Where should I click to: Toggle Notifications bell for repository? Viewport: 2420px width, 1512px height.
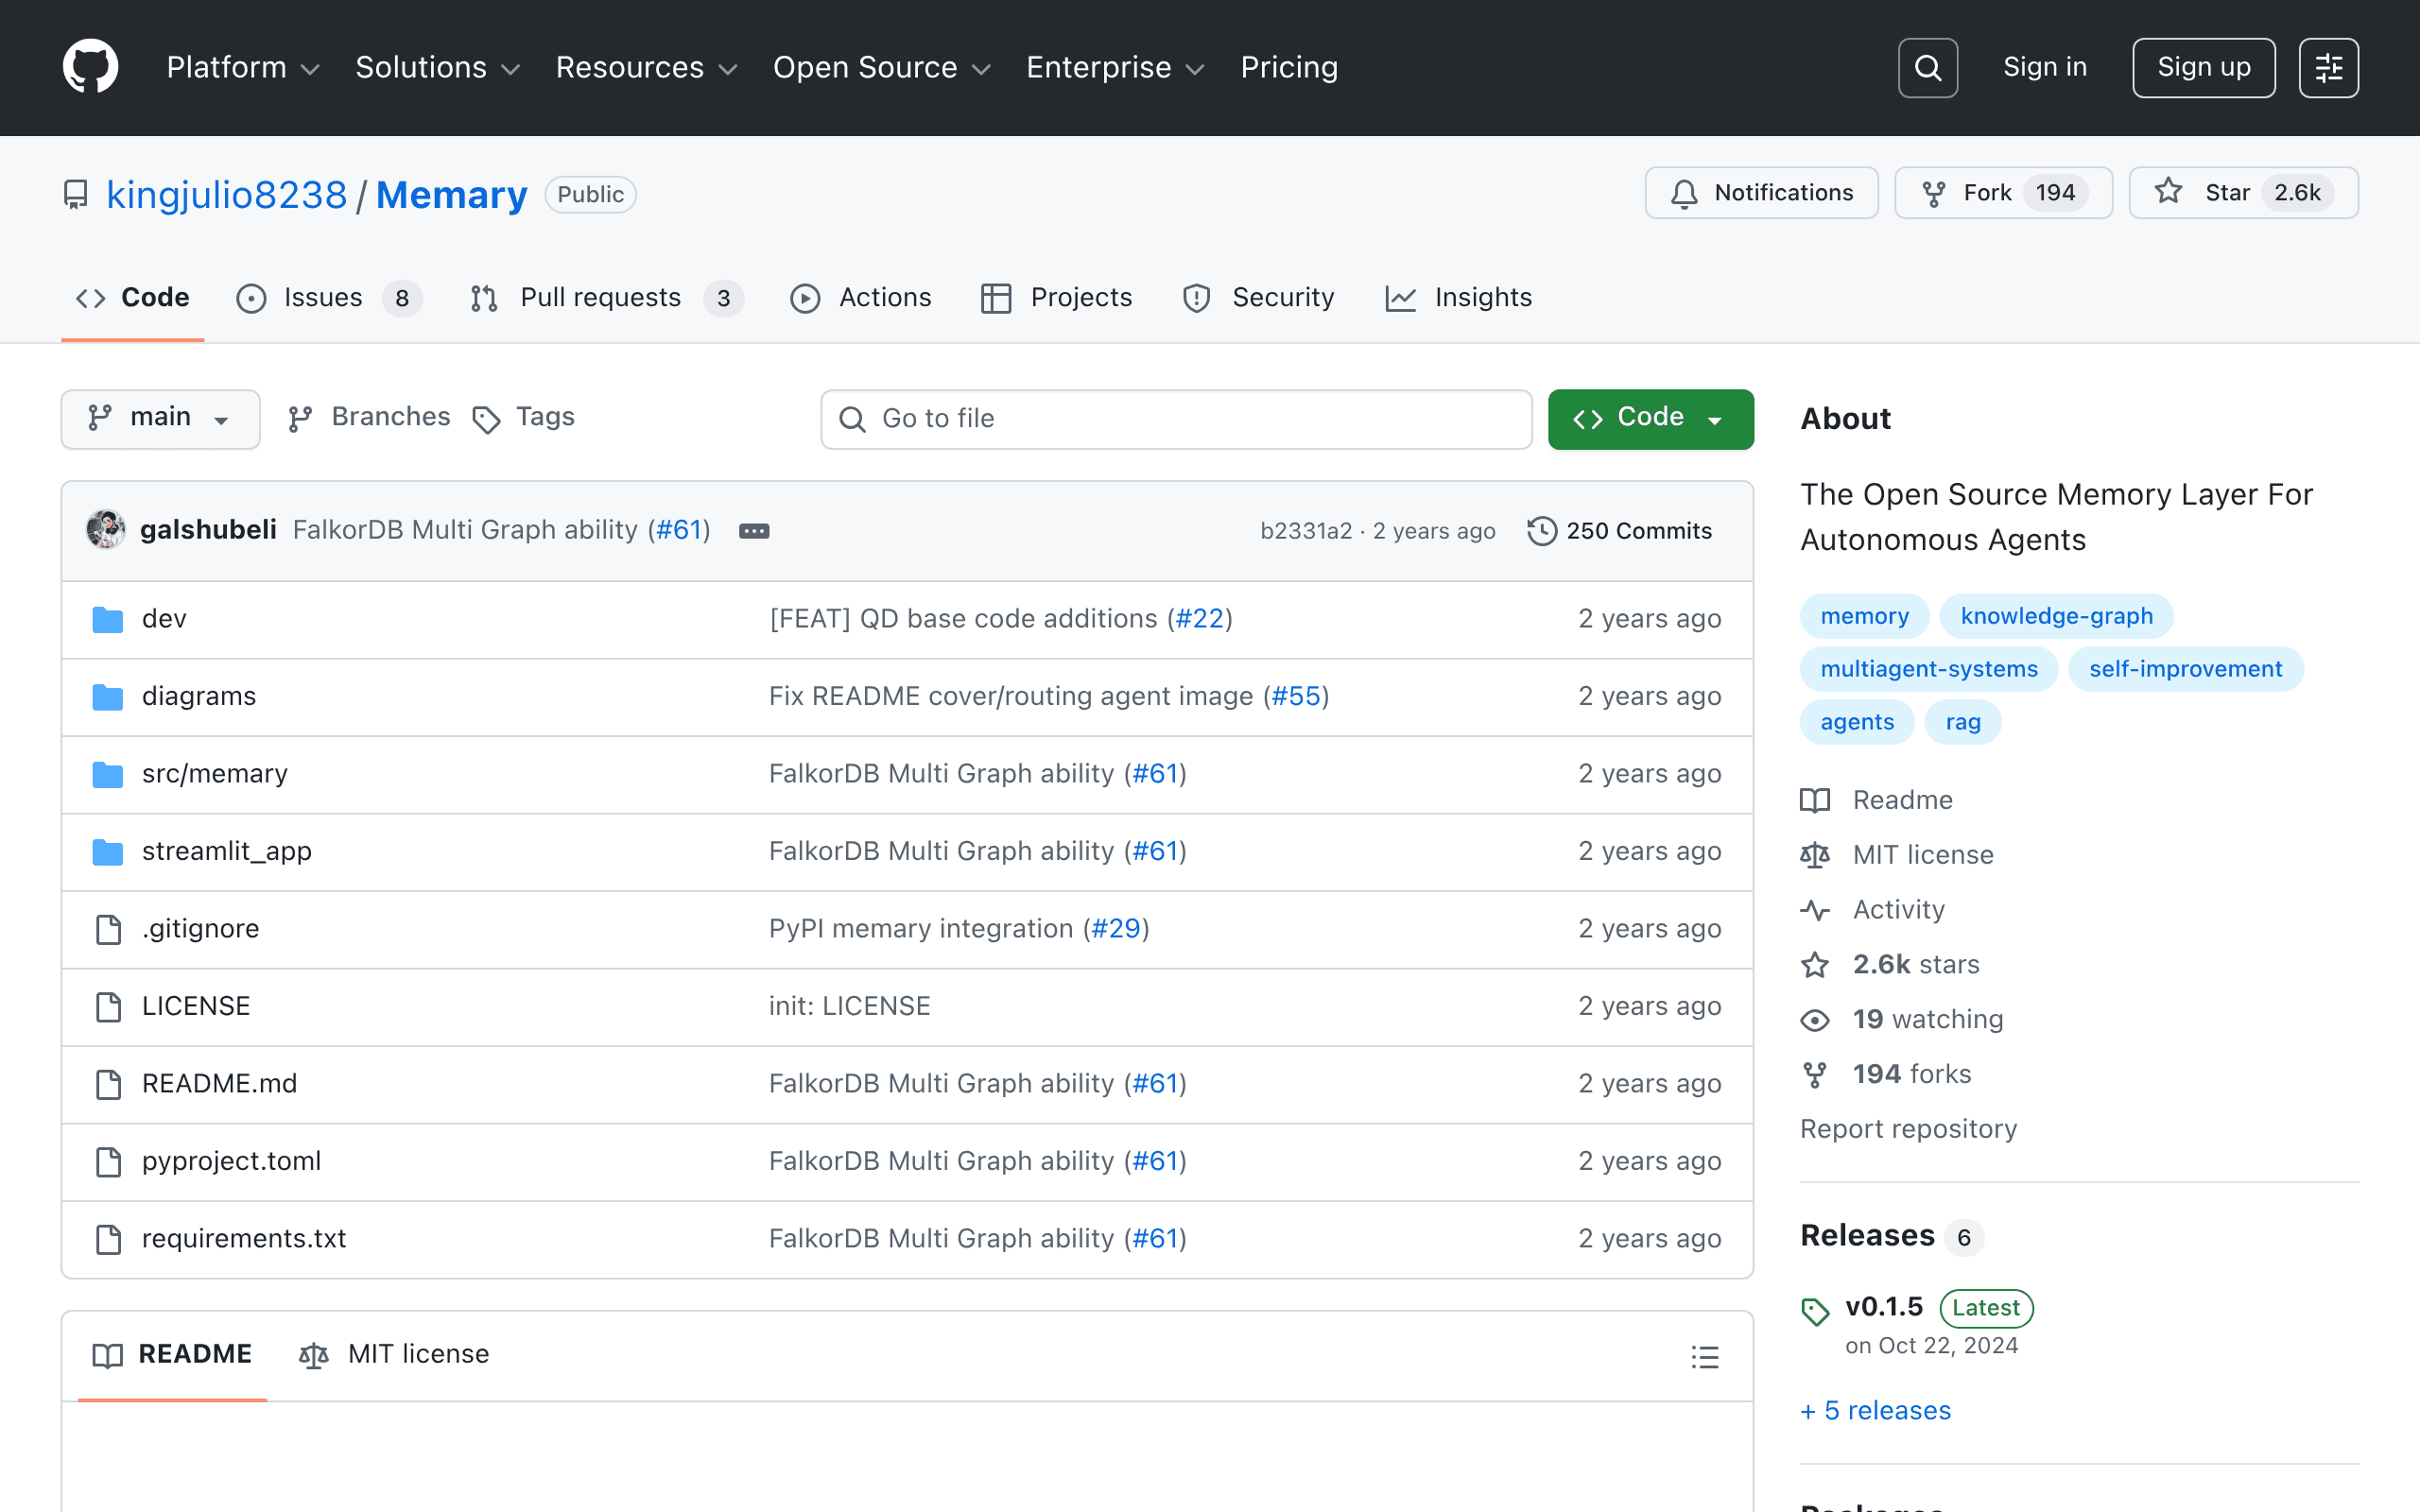1761,192
